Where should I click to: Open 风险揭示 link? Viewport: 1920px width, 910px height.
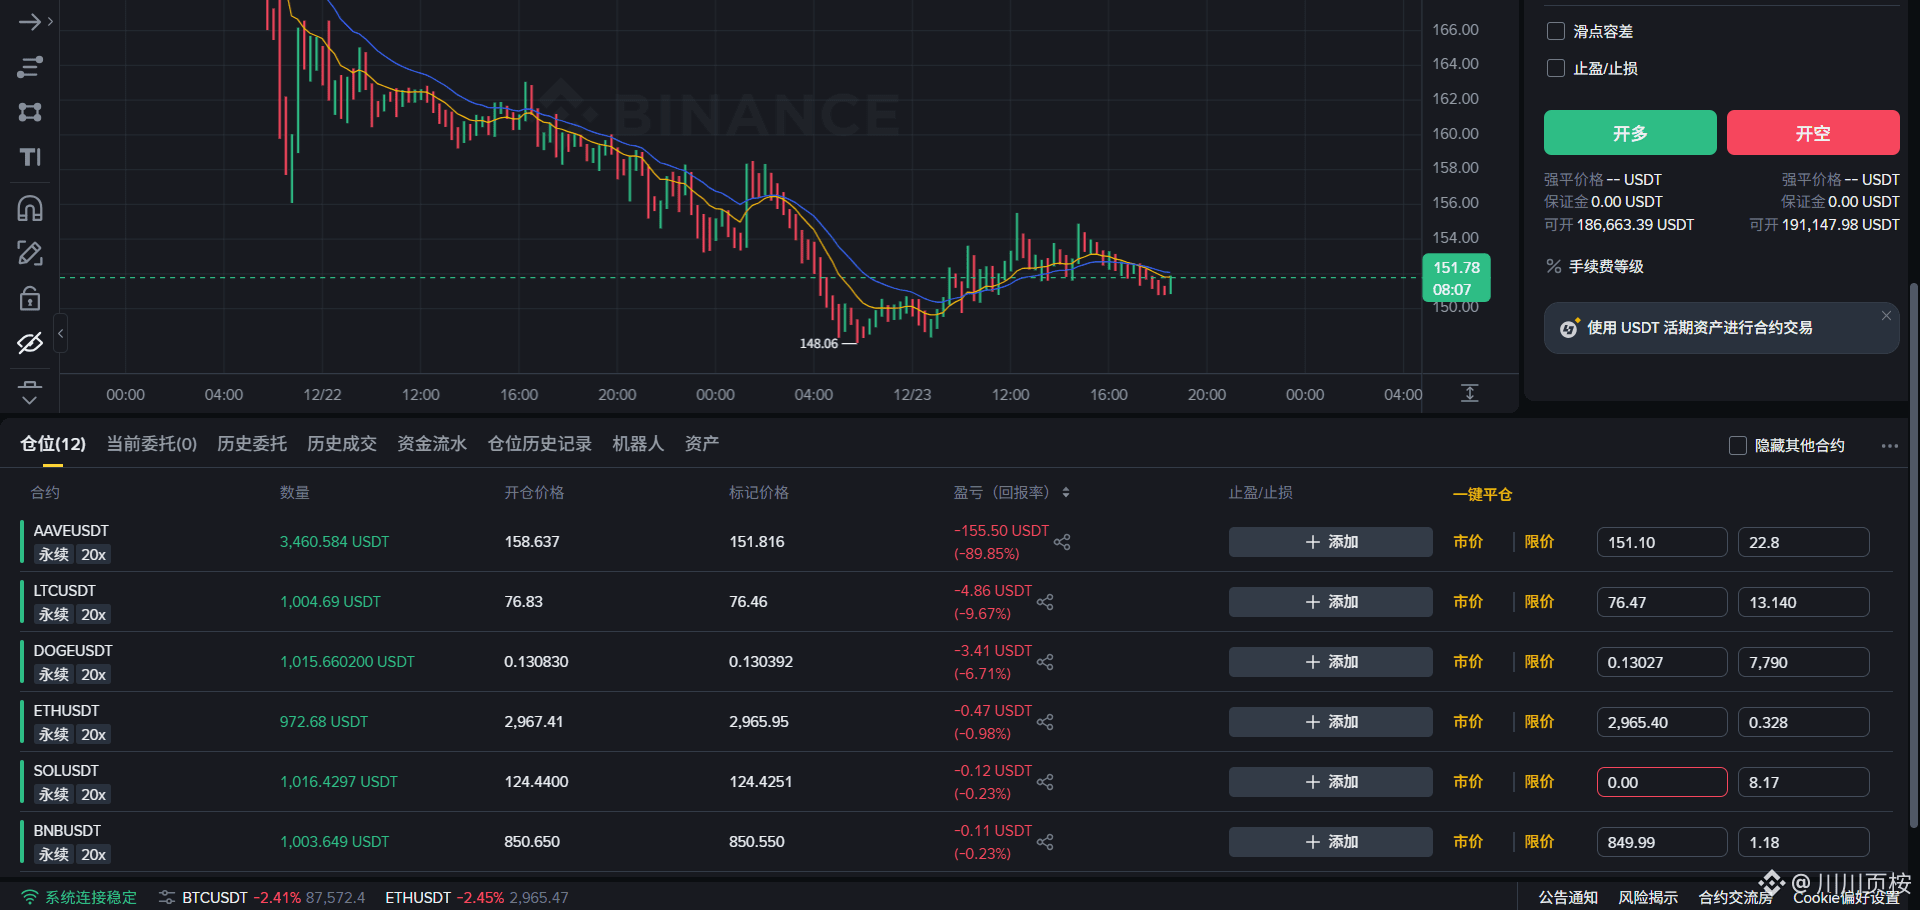click(1648, 897)
